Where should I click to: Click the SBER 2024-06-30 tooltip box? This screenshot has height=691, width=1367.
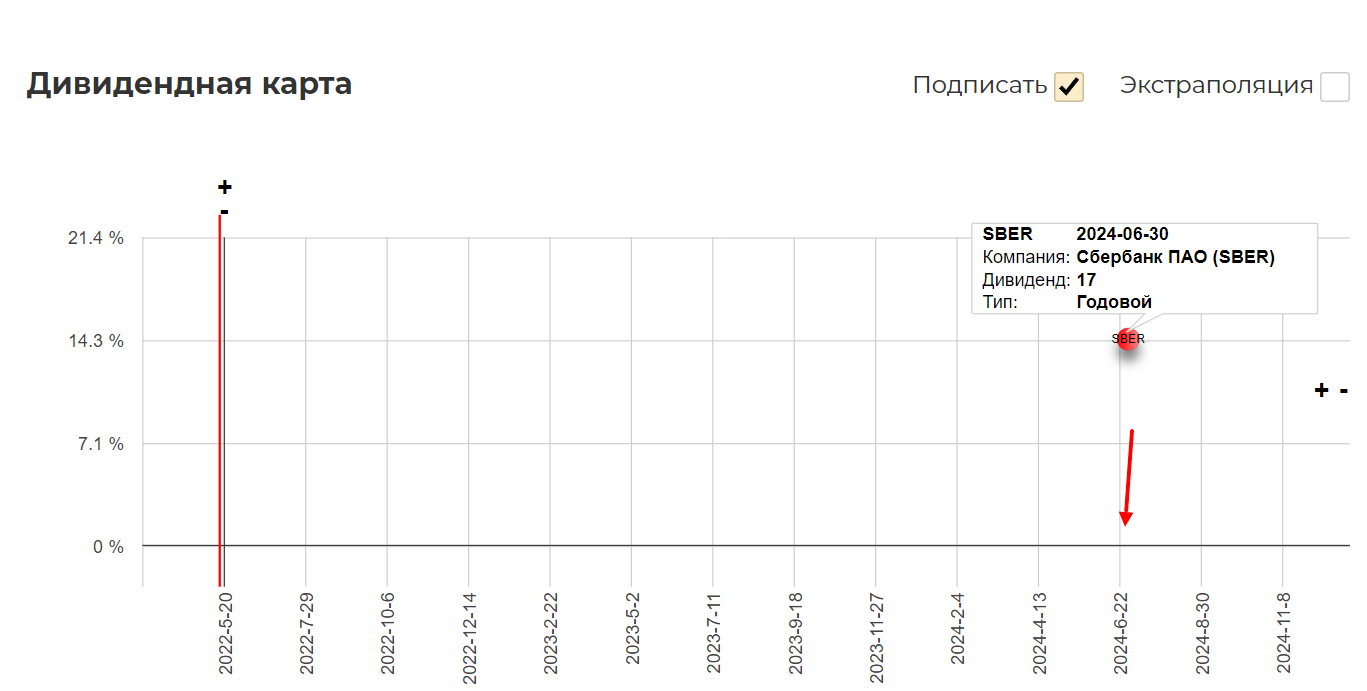tap(1144, 268)
